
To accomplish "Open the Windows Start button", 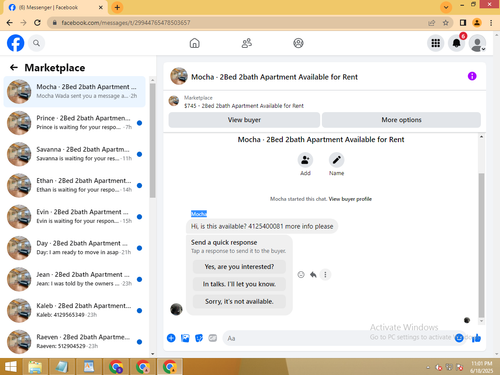I will [x=11, y=367].
